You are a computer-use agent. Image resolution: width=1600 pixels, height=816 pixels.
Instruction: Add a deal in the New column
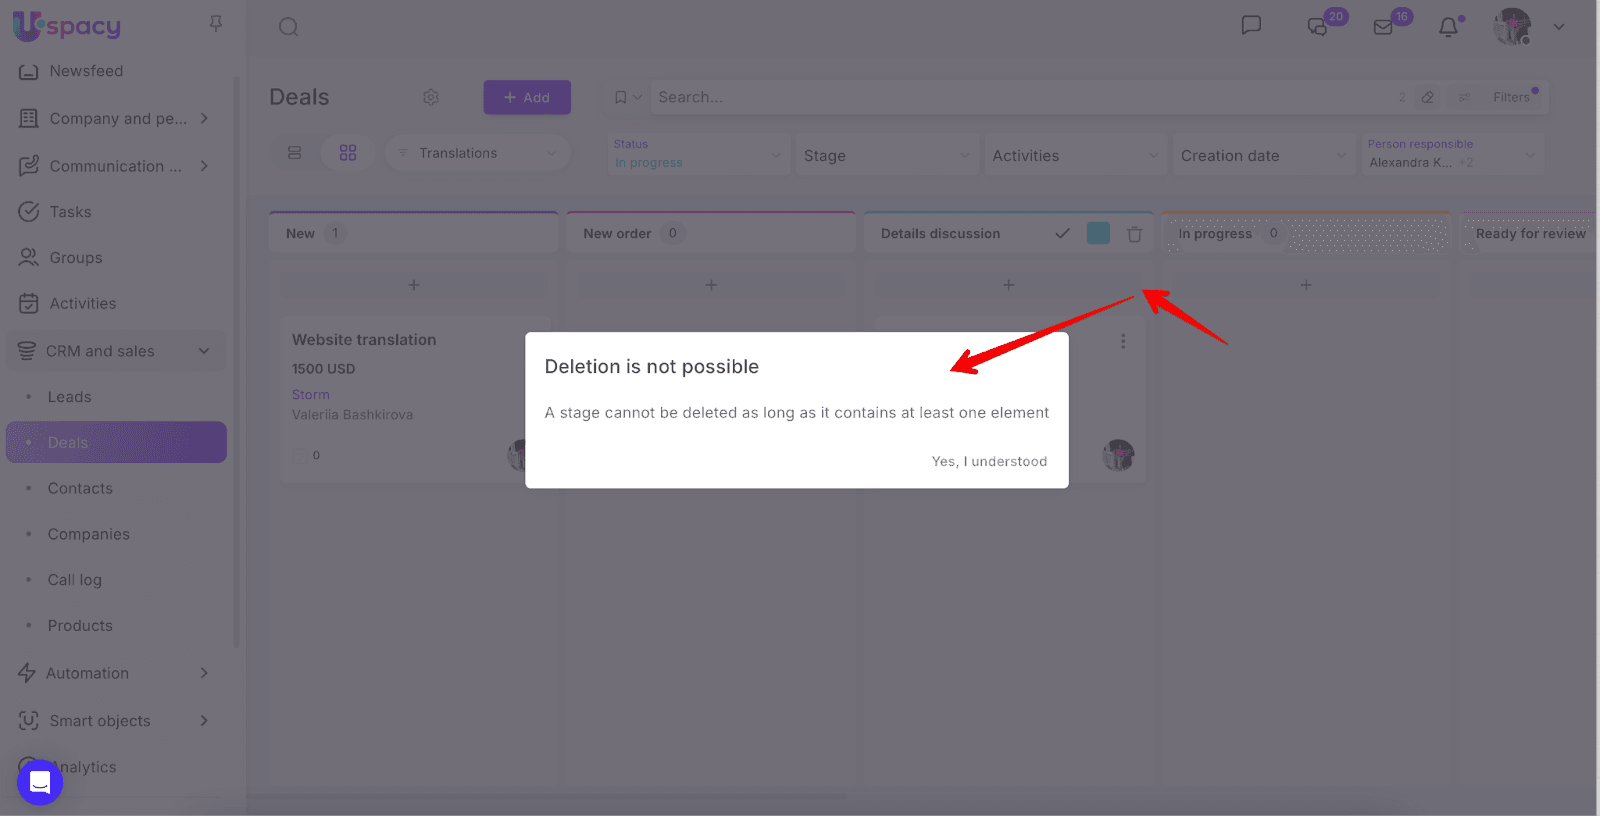click(414, 285)
